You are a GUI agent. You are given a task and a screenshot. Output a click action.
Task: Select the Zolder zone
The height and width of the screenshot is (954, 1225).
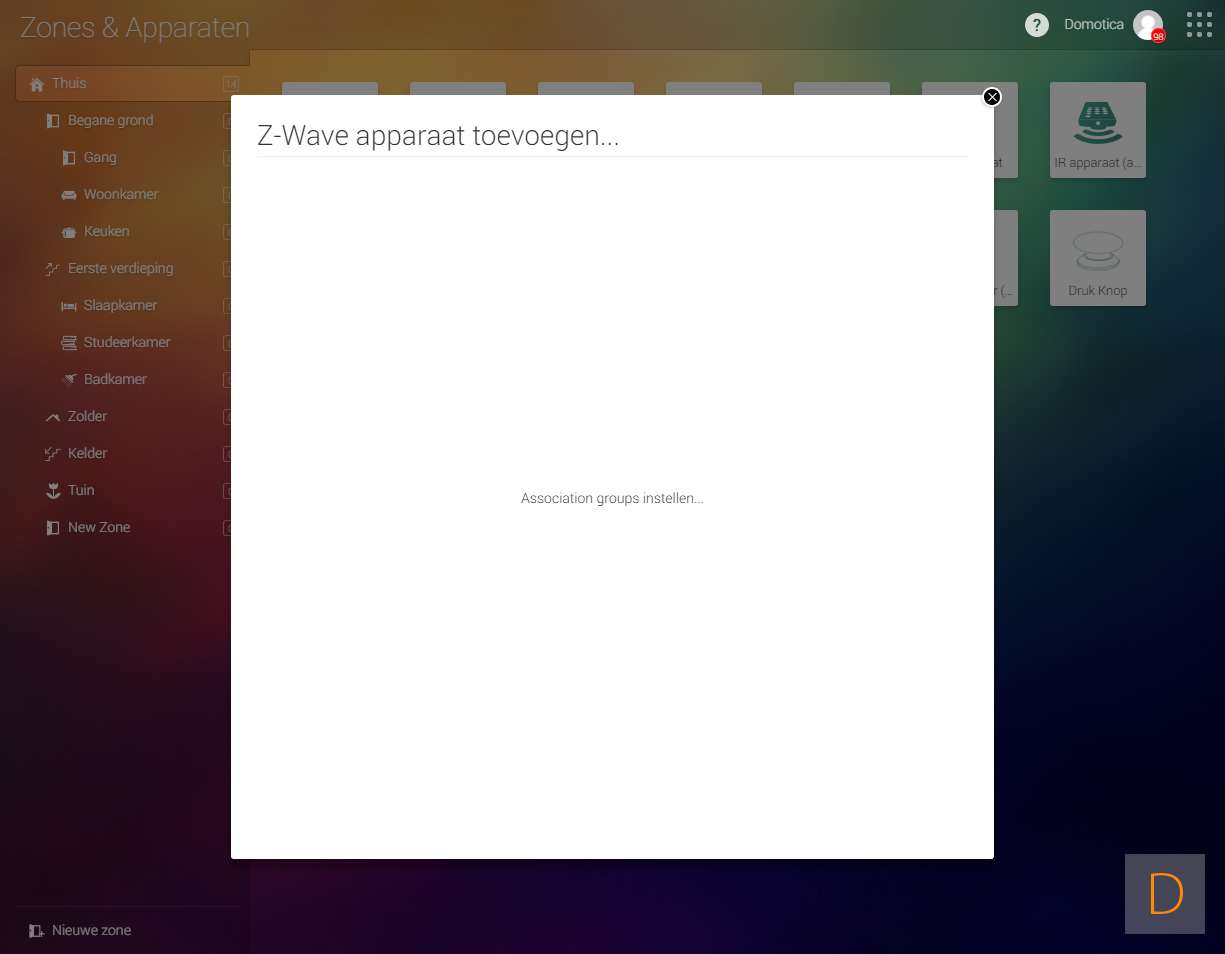(x=87, y=417)
